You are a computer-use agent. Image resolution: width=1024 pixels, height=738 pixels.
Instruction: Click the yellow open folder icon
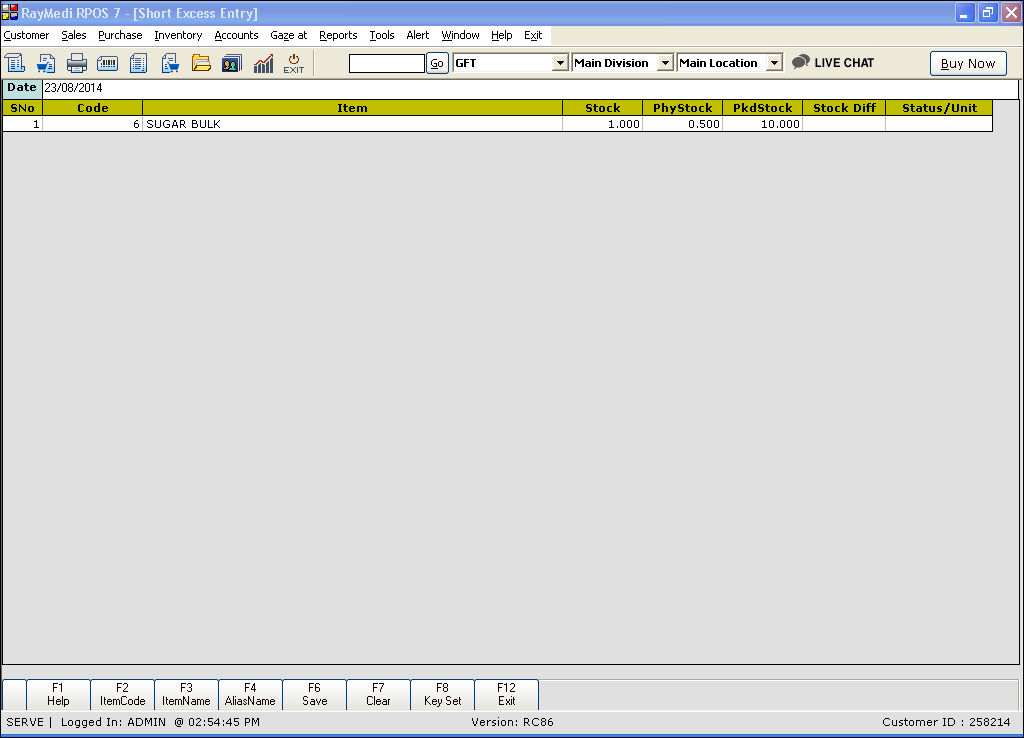pos(201,63)
